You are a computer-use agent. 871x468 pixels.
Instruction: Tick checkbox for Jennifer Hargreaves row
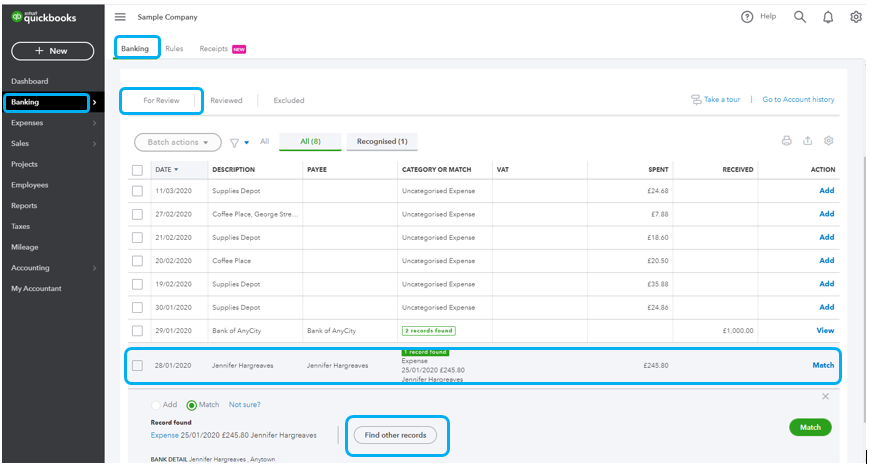[137, 365]
